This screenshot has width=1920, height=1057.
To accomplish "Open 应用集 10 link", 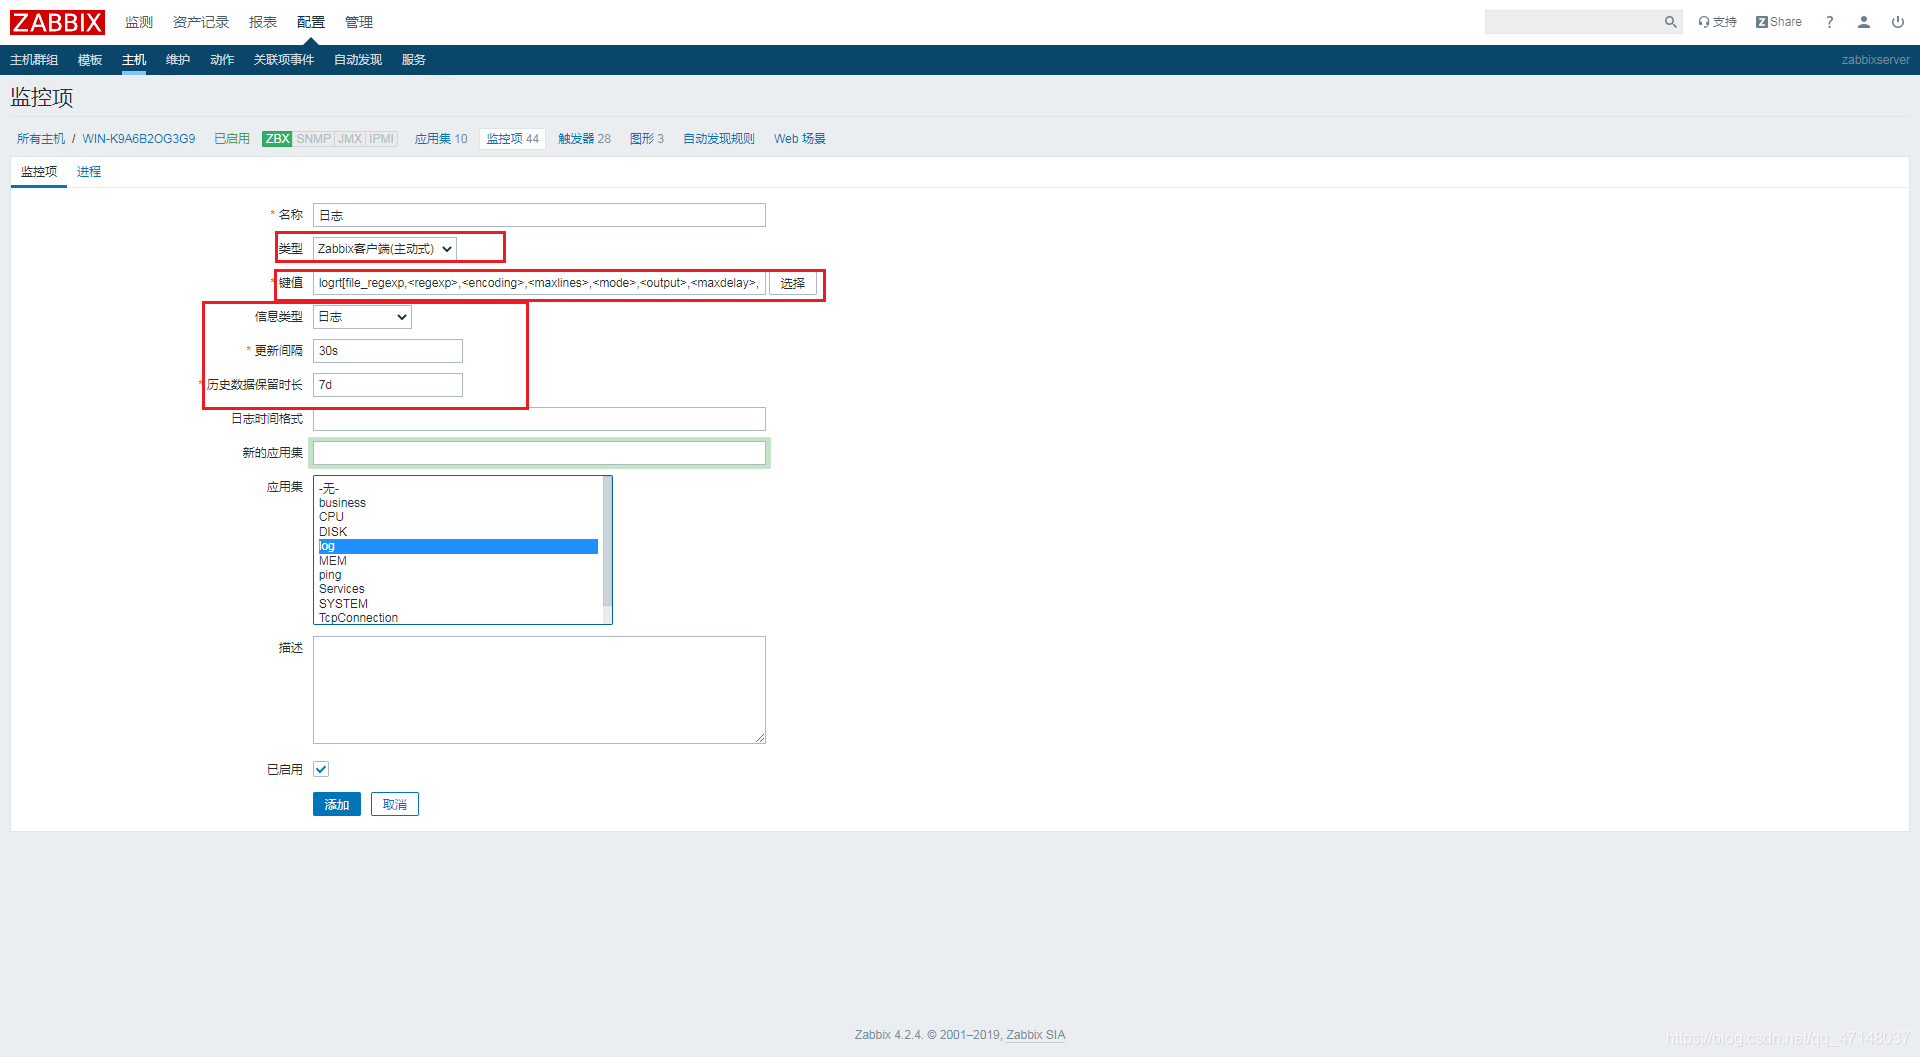I will (x=441, y=139).
